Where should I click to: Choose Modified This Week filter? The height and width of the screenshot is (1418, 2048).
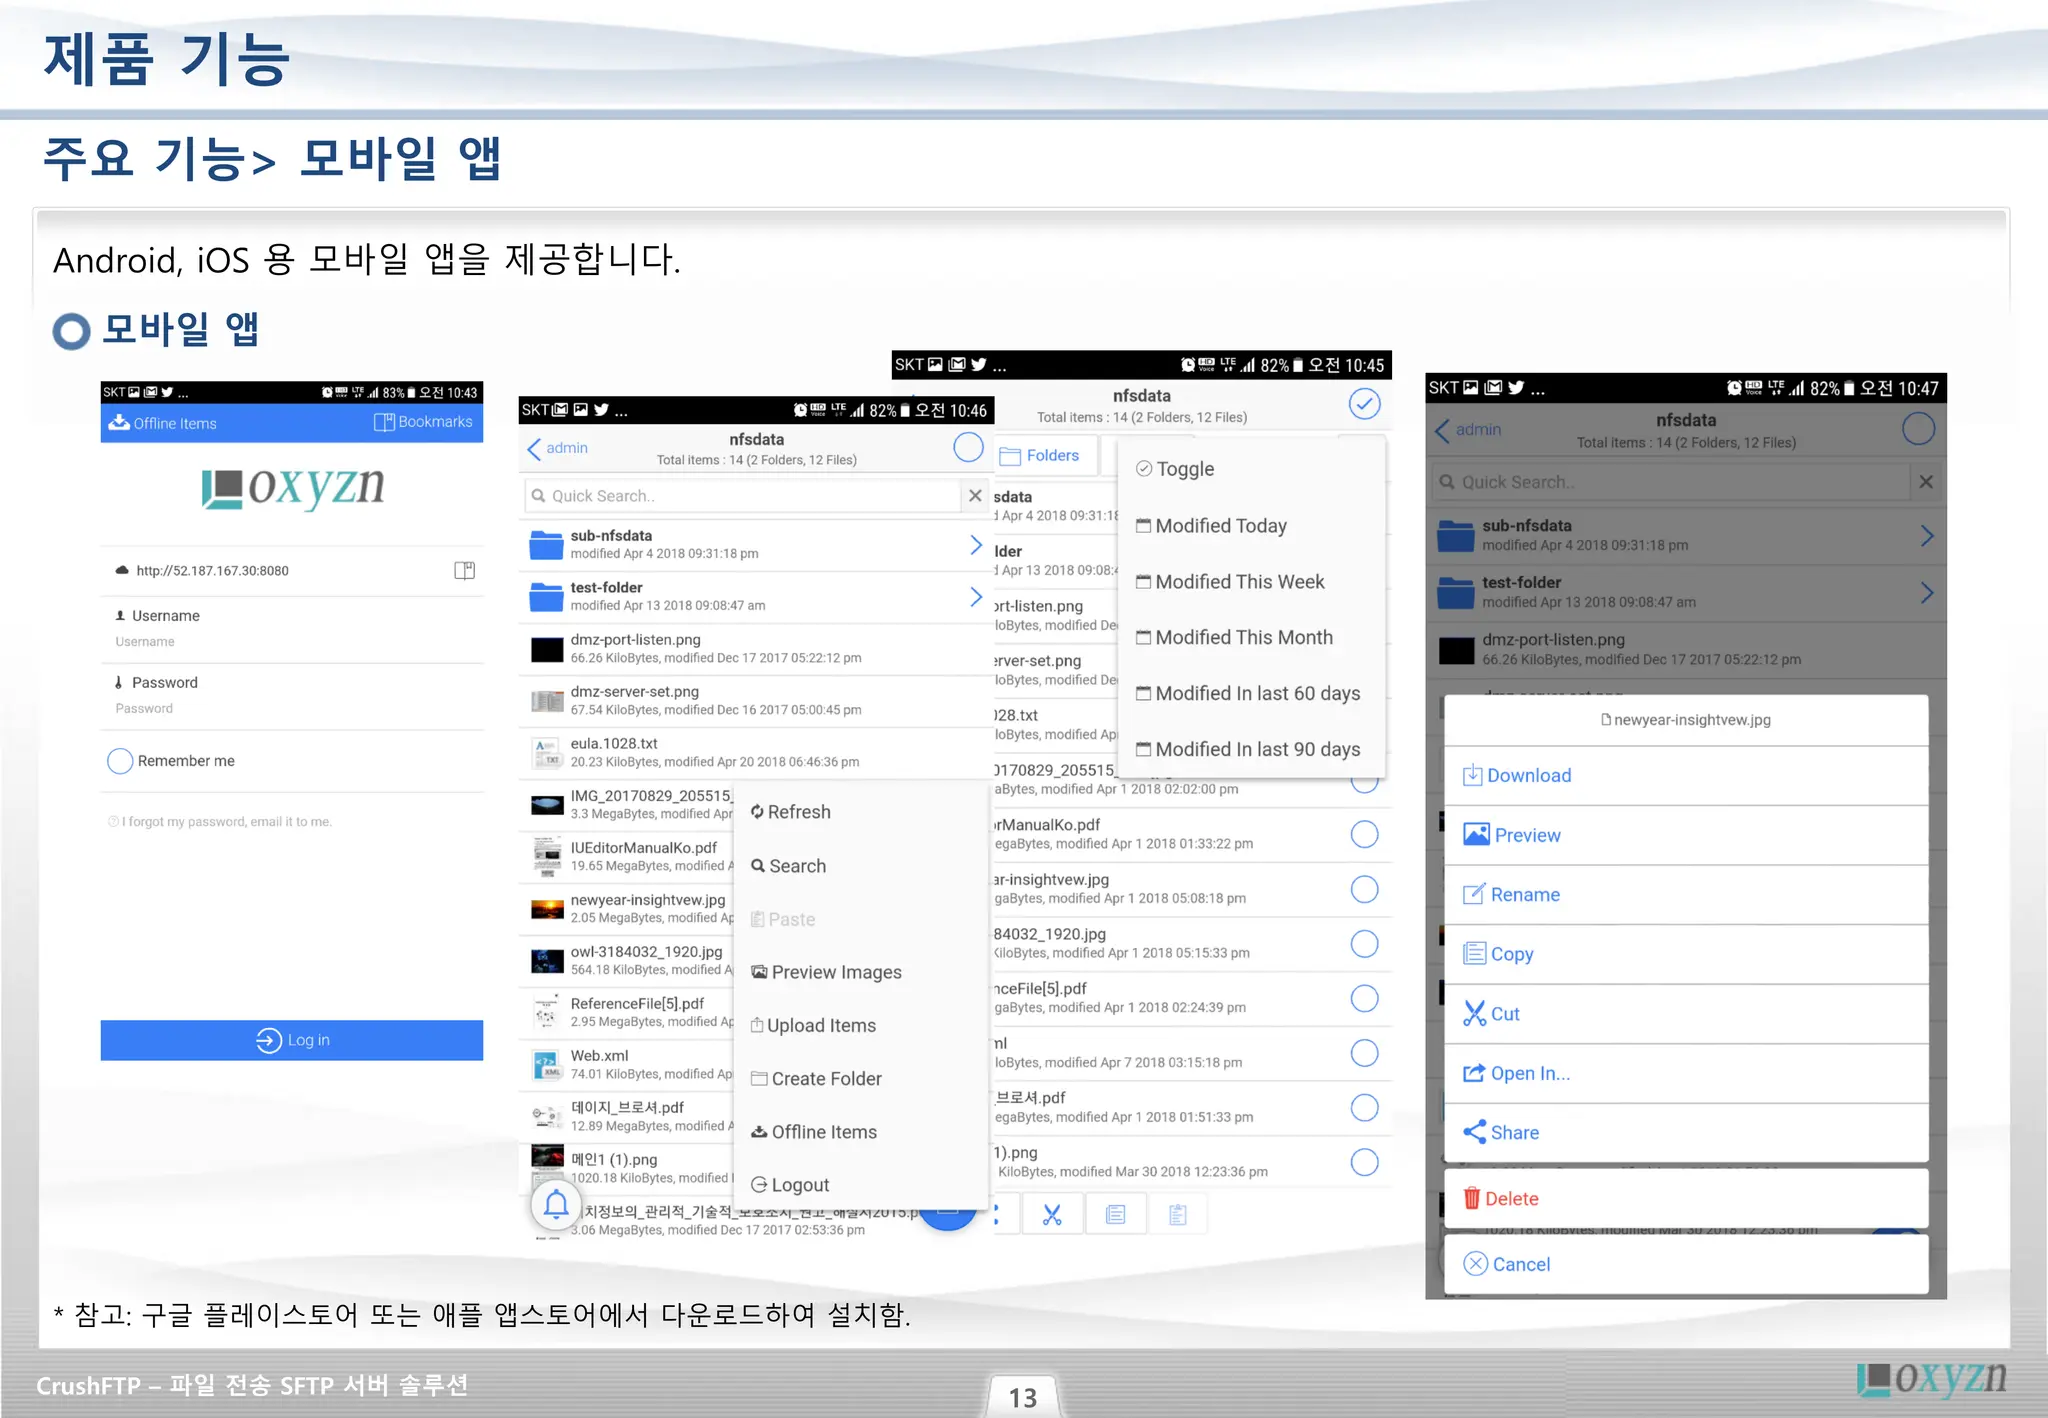click(x=1230, y=582)
